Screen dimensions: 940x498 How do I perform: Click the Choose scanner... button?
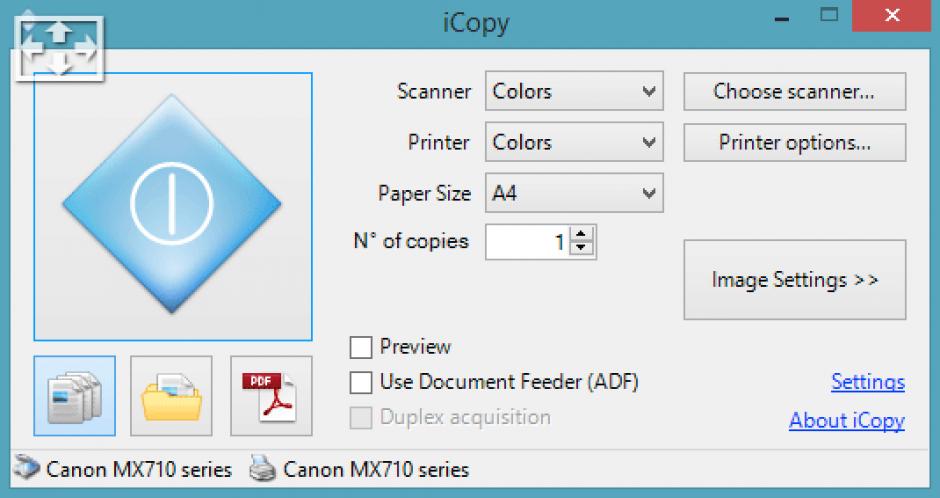(794, 92)
